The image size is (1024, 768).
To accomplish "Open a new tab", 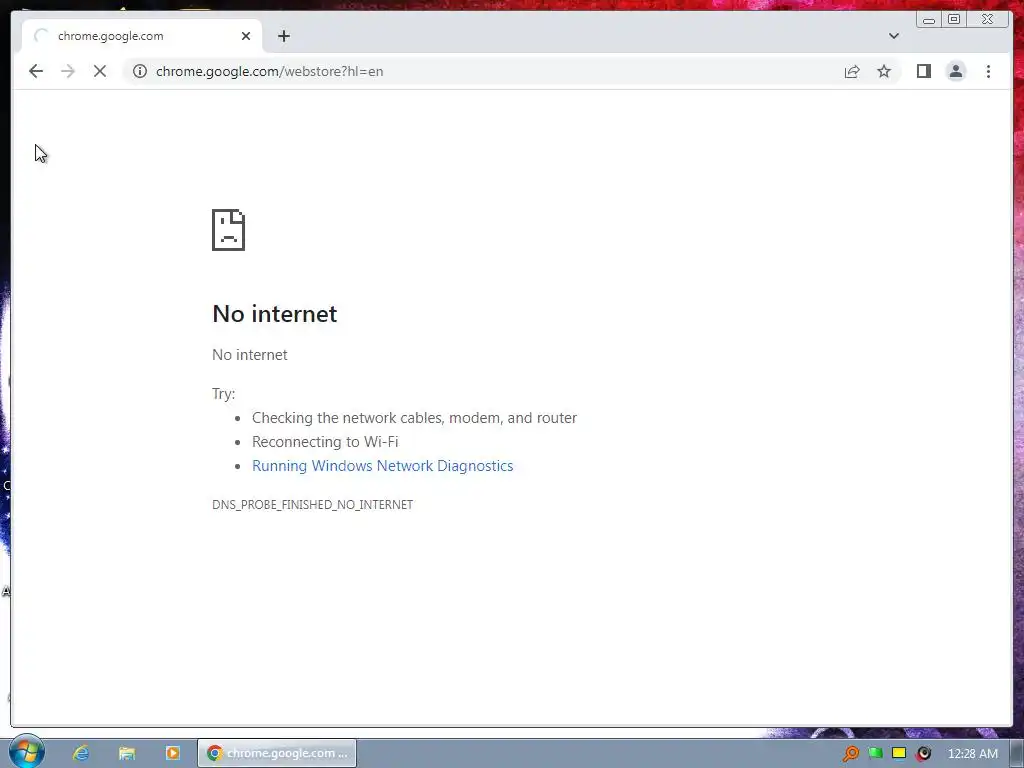I will click(x=283, y=36).
